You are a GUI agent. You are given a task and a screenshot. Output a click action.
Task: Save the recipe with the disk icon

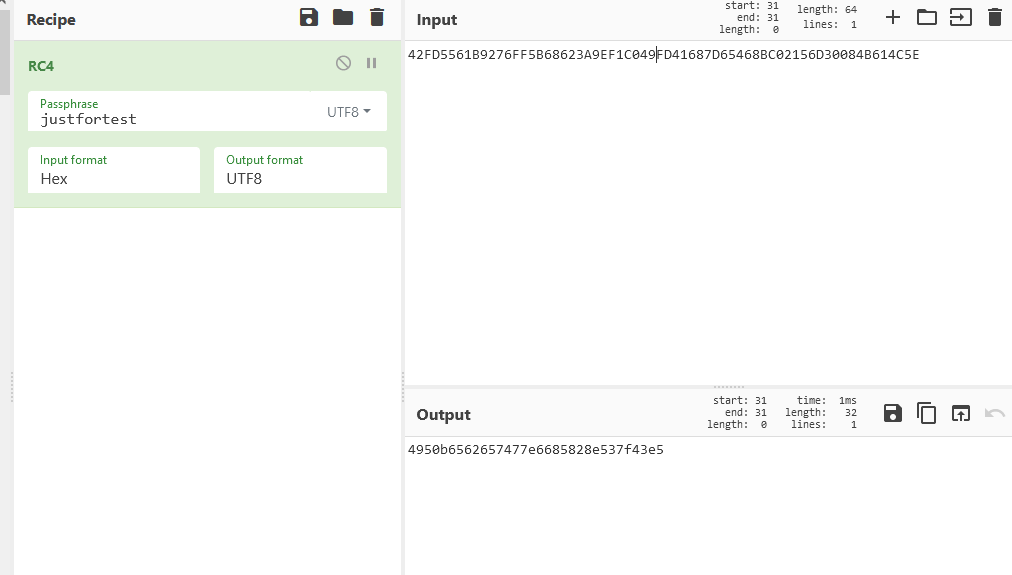tap(310, 17)
